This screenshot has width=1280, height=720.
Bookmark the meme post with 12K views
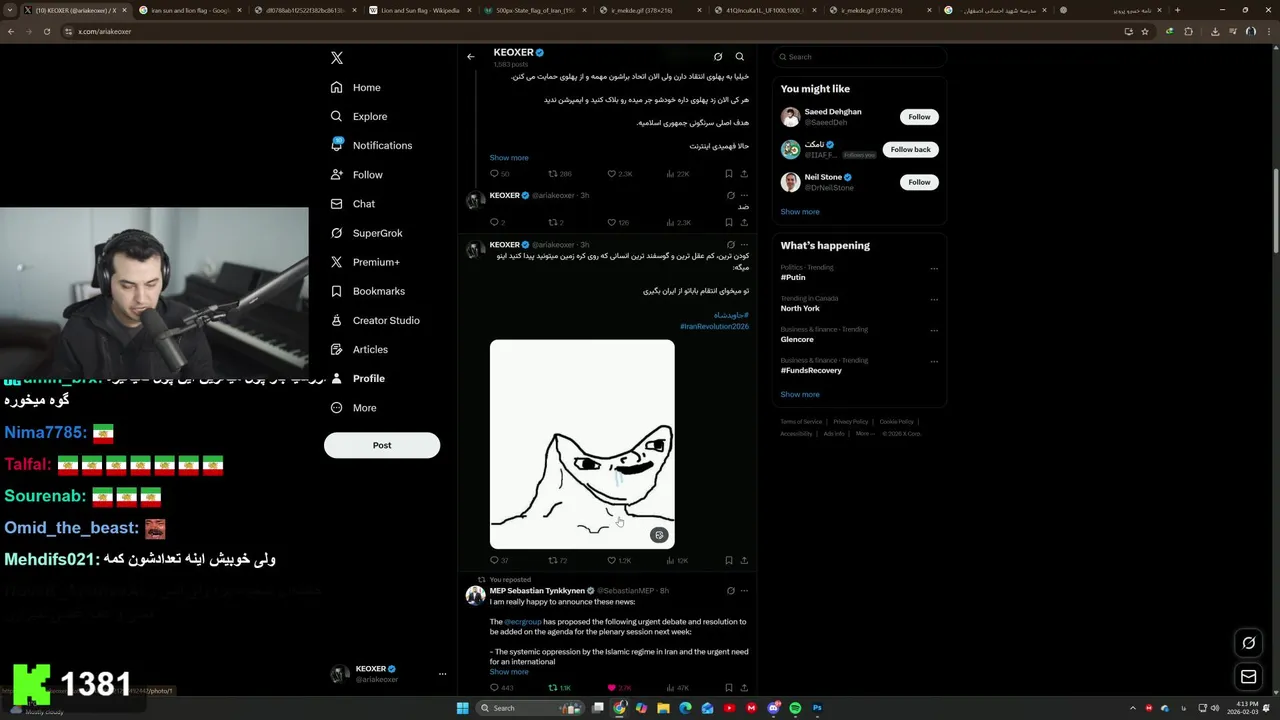(x=729, y=560)
